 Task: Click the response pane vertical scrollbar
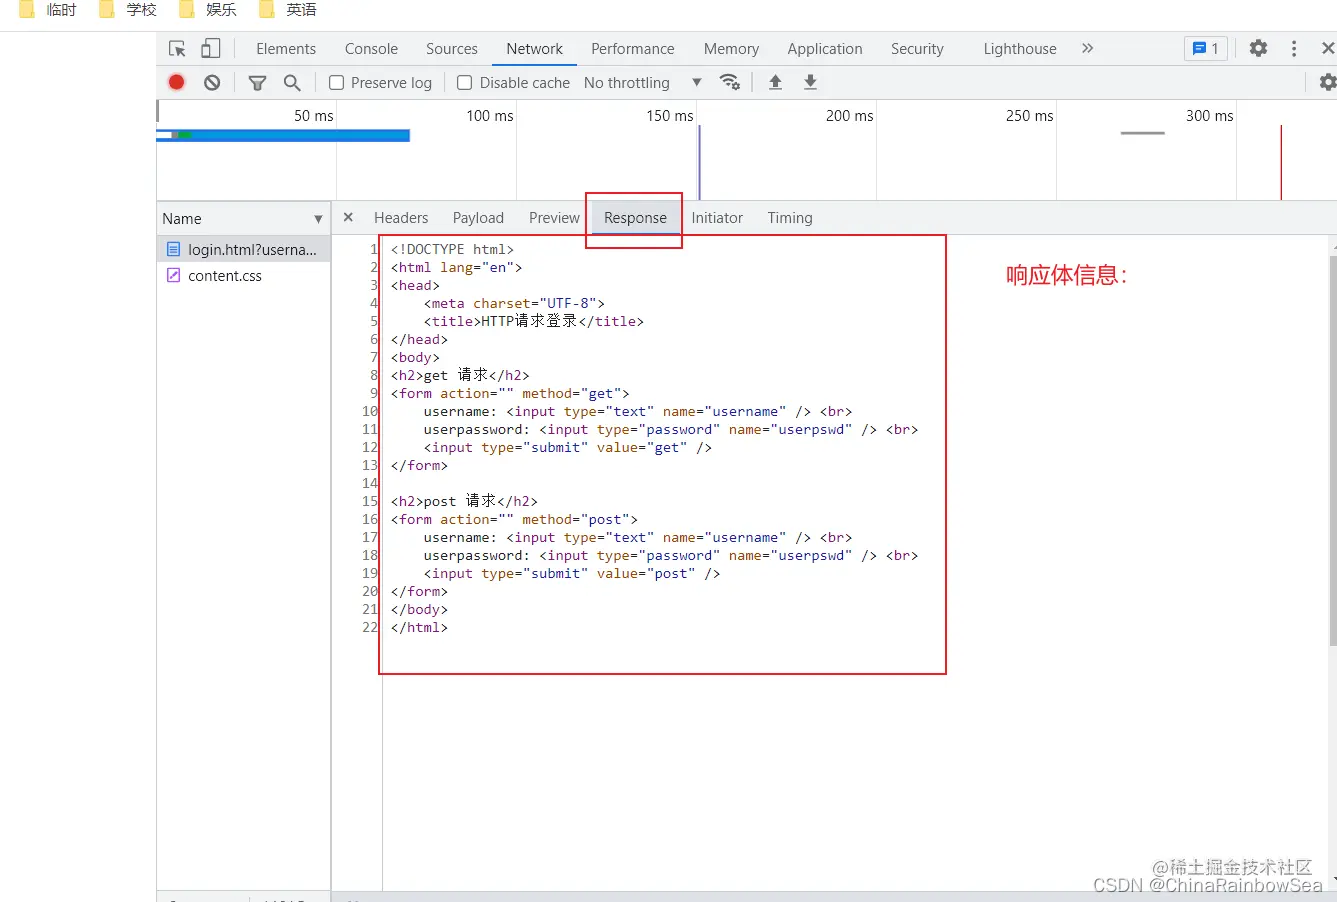1333,450
